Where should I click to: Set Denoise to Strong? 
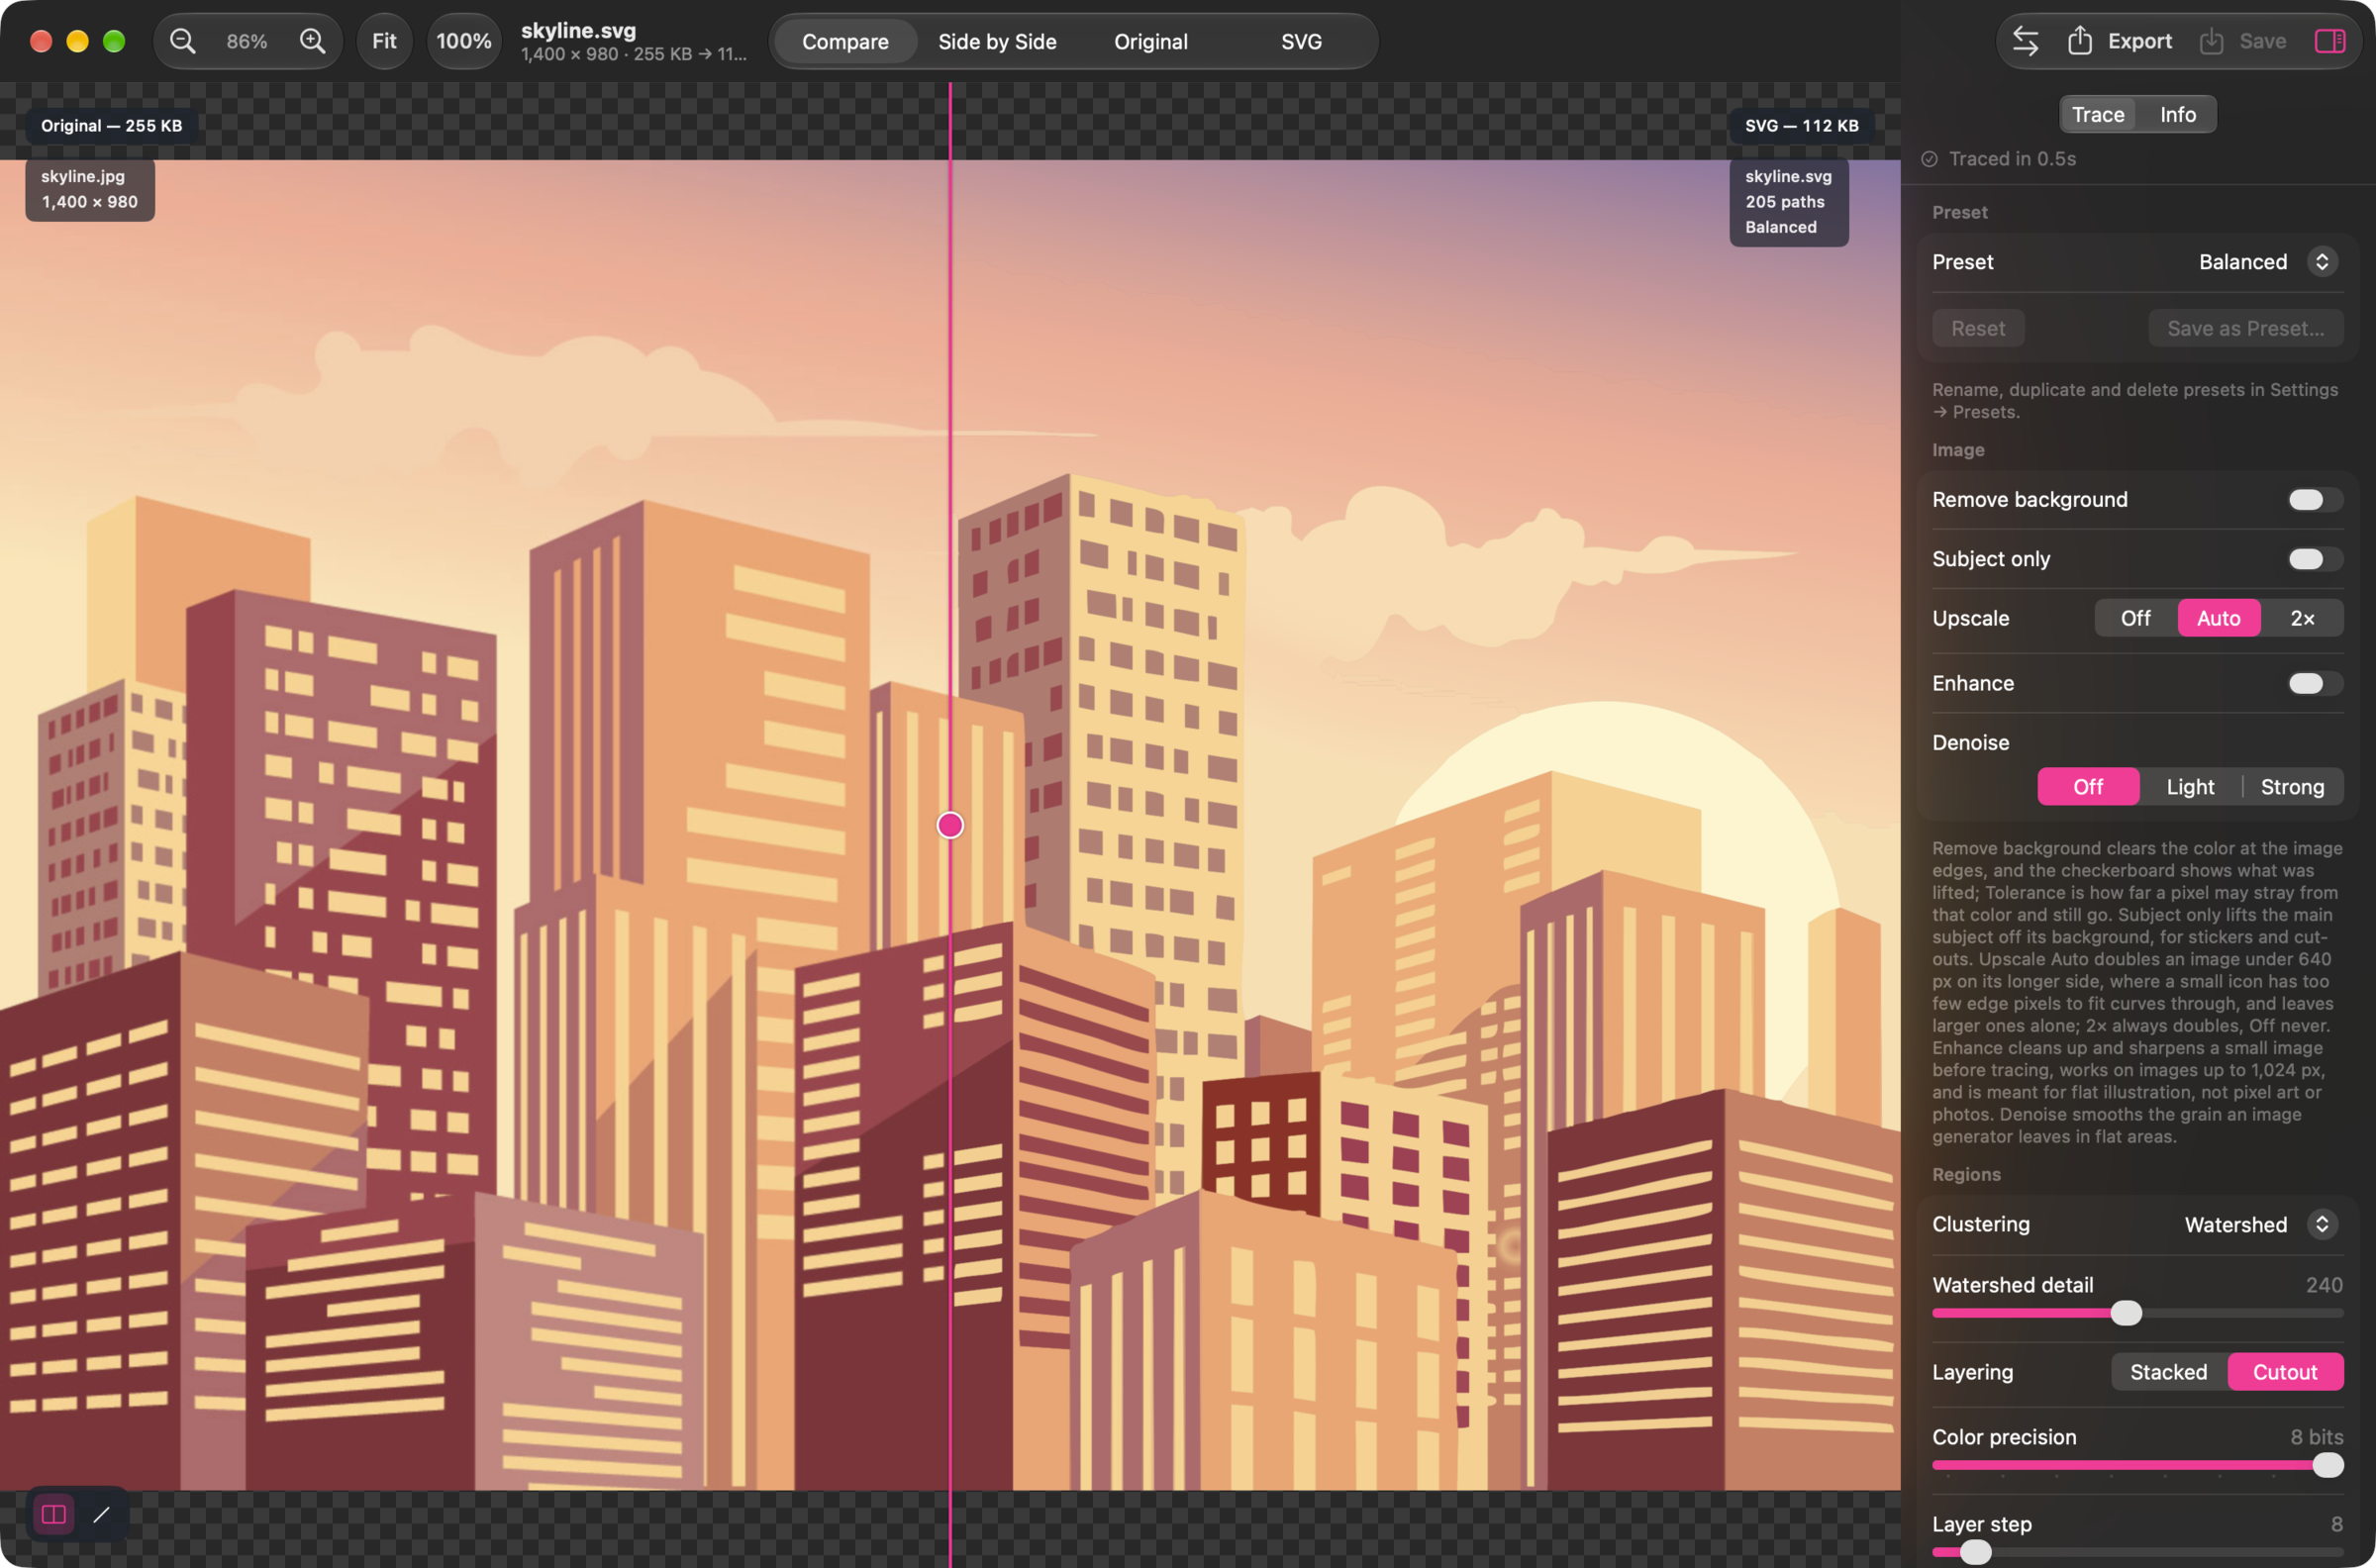coord(2292,787)
